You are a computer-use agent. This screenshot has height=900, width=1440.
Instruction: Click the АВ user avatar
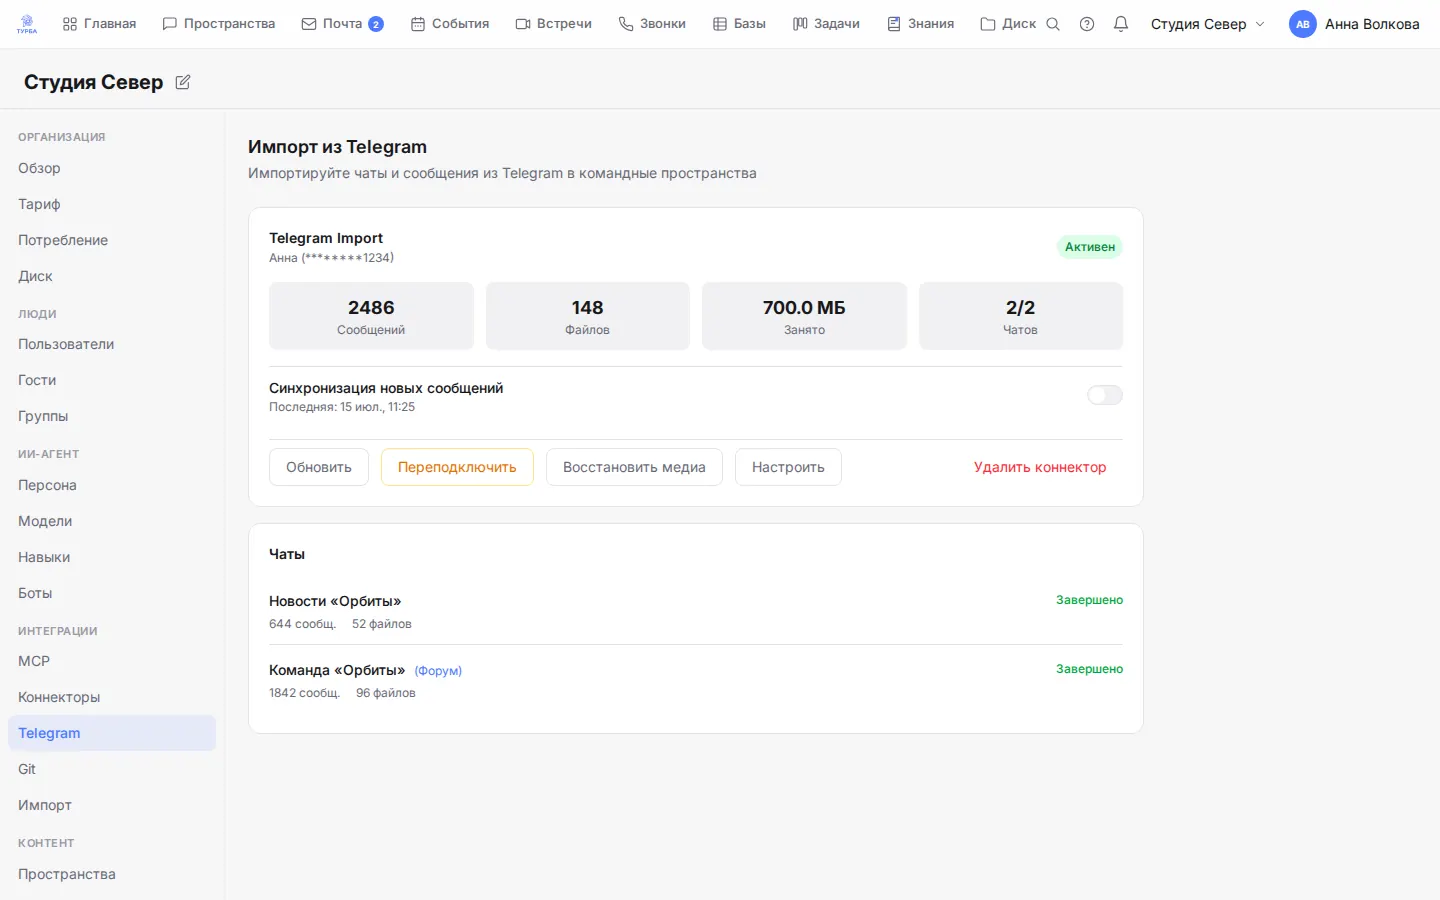[x=1303, y=24]
